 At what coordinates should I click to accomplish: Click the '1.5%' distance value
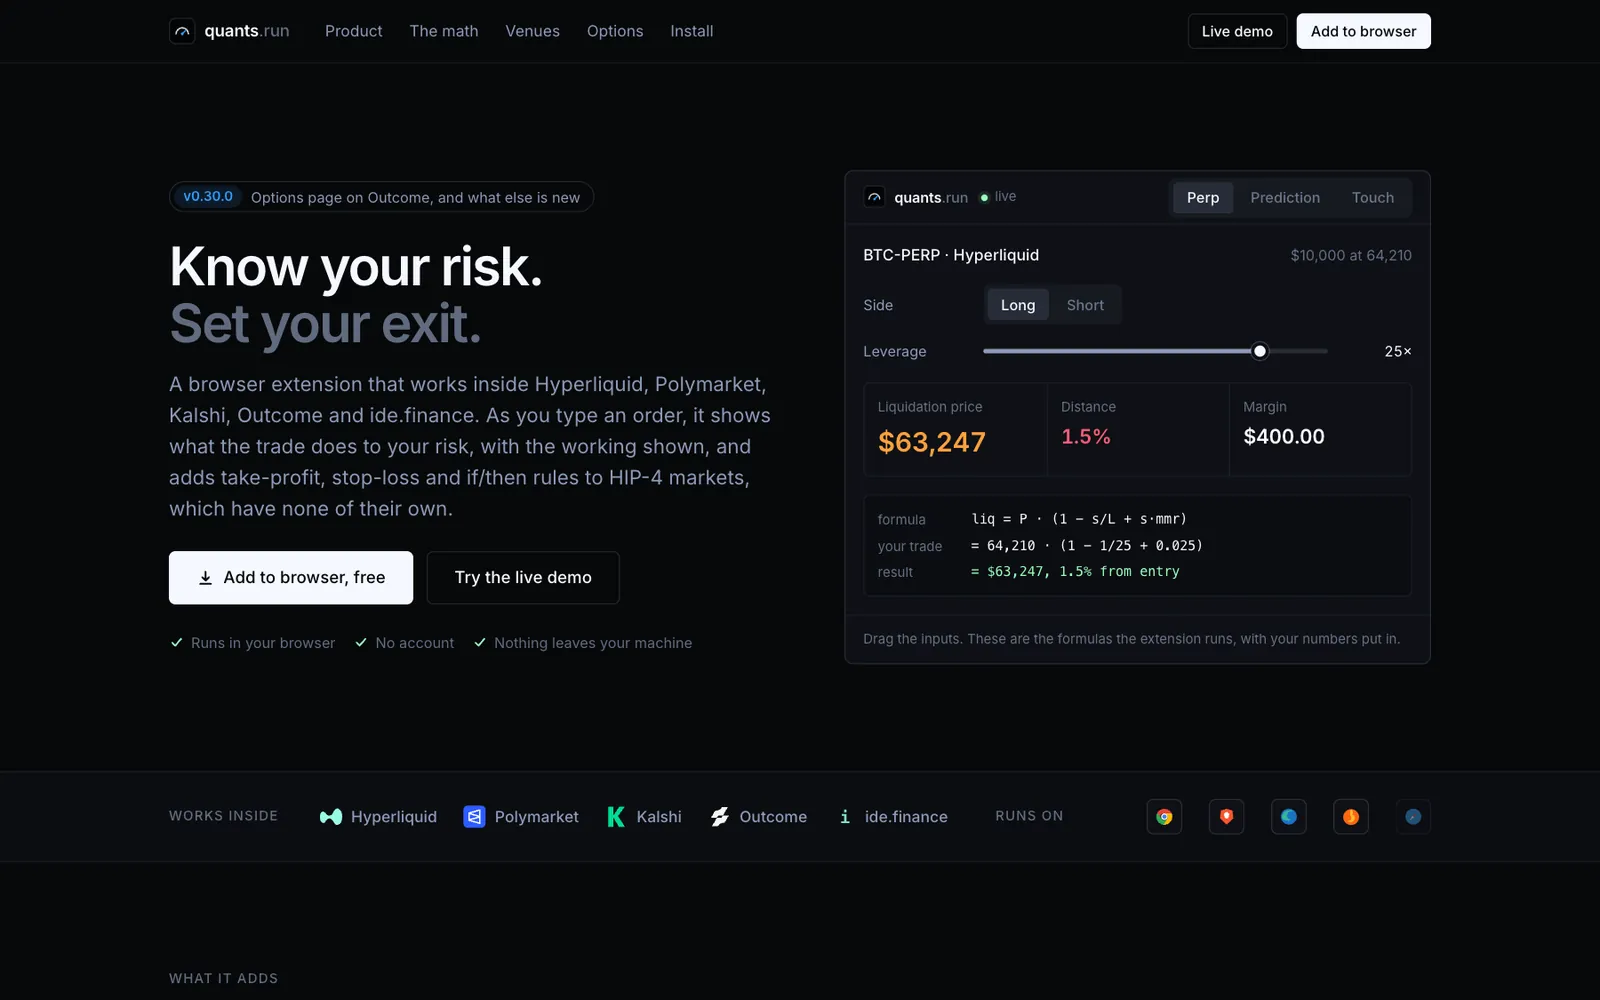(1086, 436)
